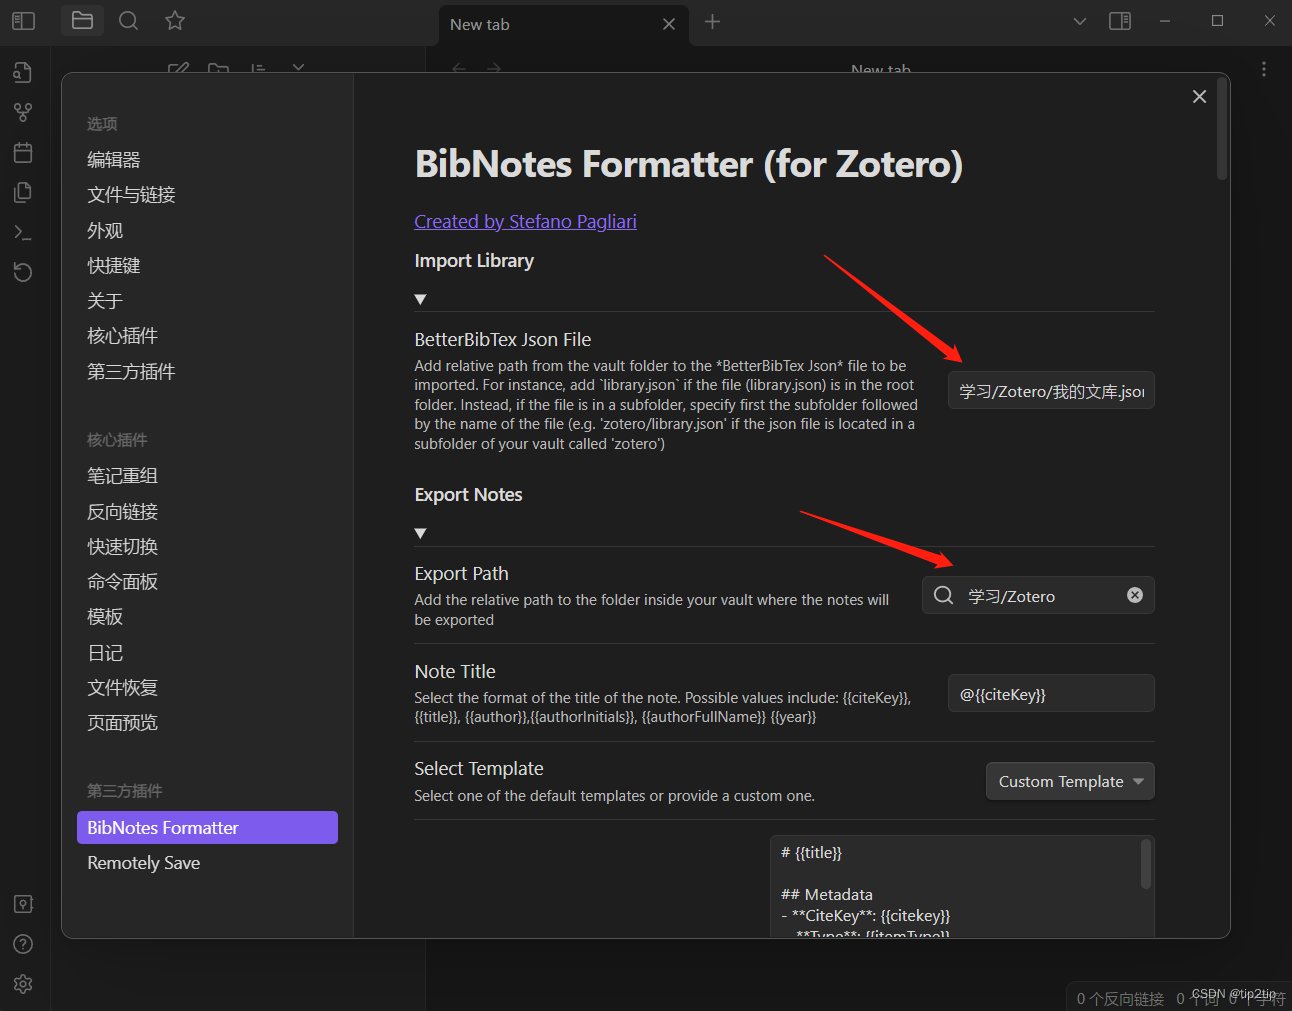Image resolution: width=1292 pixels, height=1011 pixels.
Task: Click the Note Title format field
Action: coord(1051,693)
